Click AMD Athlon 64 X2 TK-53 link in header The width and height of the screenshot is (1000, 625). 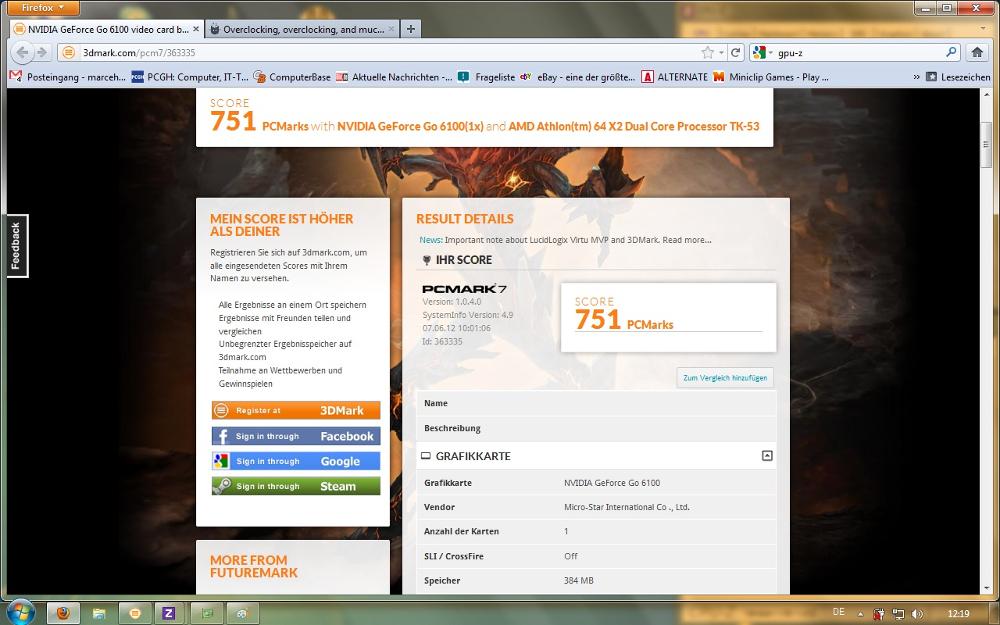[634, 126]
